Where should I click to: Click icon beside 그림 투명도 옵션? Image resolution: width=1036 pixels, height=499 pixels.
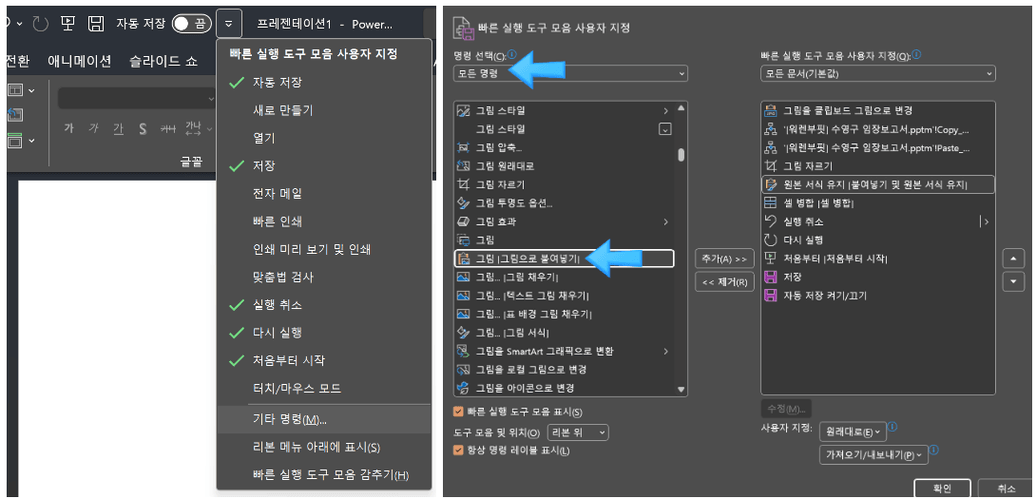click(x=463, y=203)
